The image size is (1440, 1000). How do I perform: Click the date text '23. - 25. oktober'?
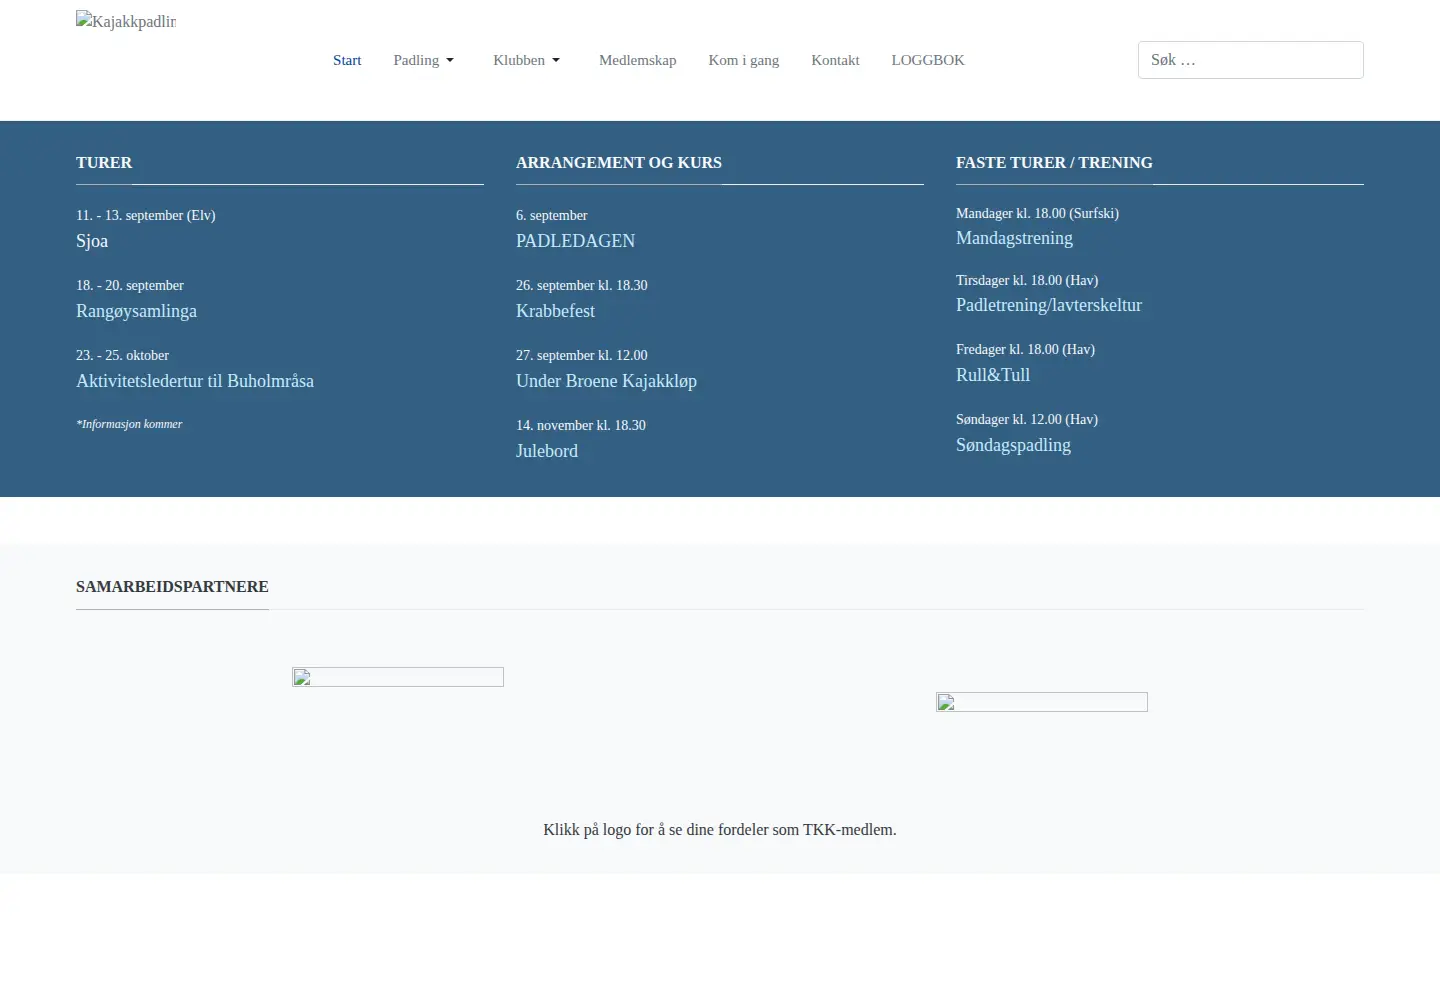(x=122, y=355)
